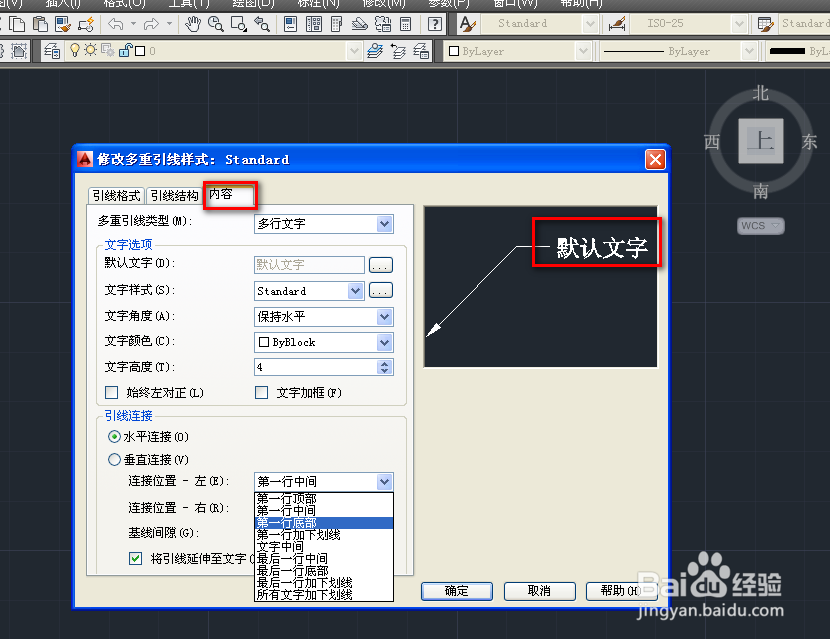Viewport: 830px width, 639px height.
Task: Open the Text Style manager icon
Action: [467, 24]
